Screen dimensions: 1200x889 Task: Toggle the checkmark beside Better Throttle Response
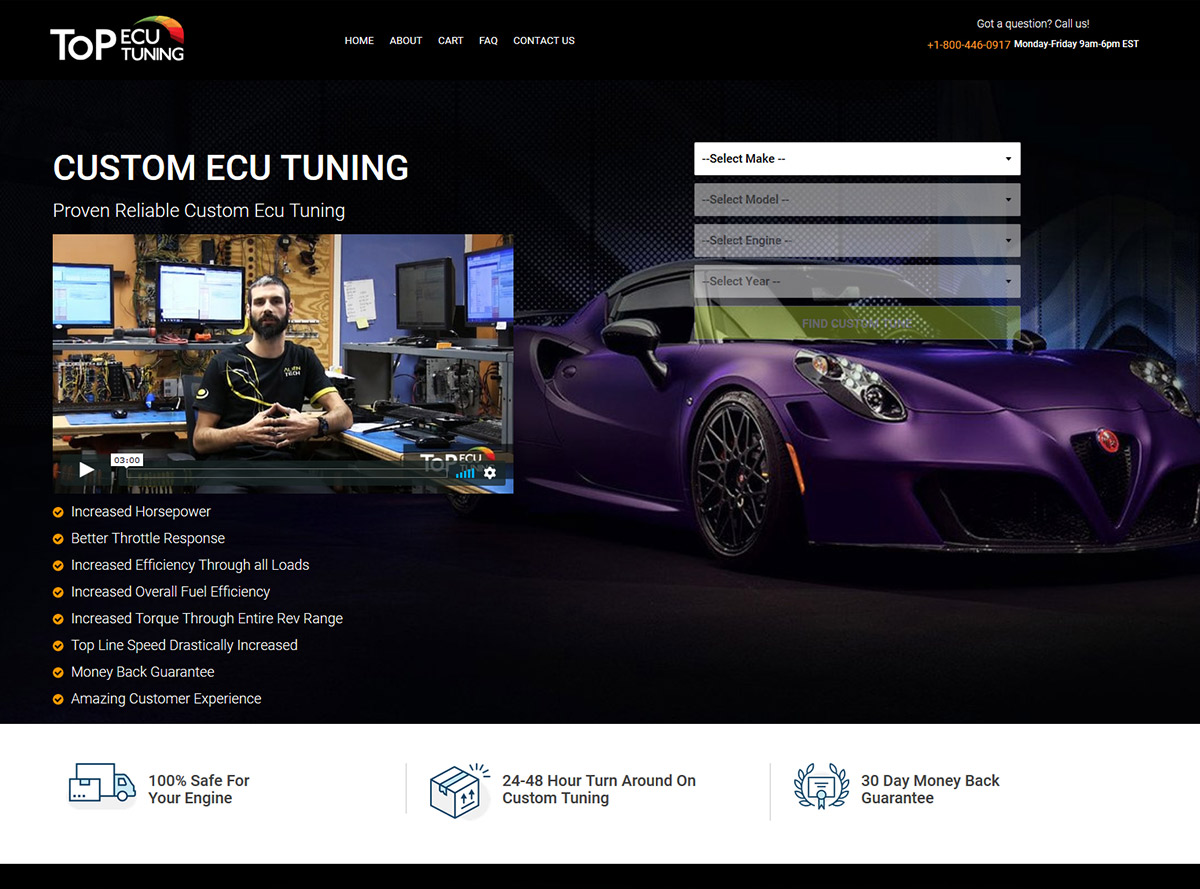(57, 538)
